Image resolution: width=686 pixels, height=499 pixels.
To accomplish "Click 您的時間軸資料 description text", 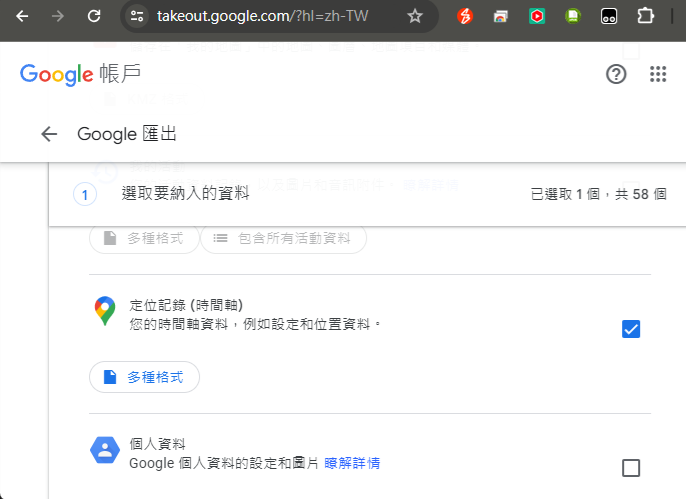I will pyautogui.click(x=255, y=324).
